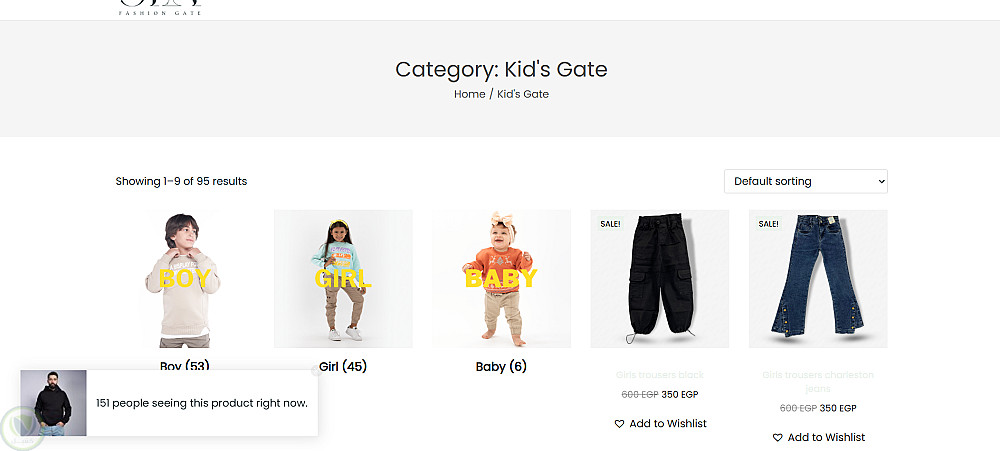Click heart icon under Girls trousers black
Screen dimensions: 1000x451
619,424
